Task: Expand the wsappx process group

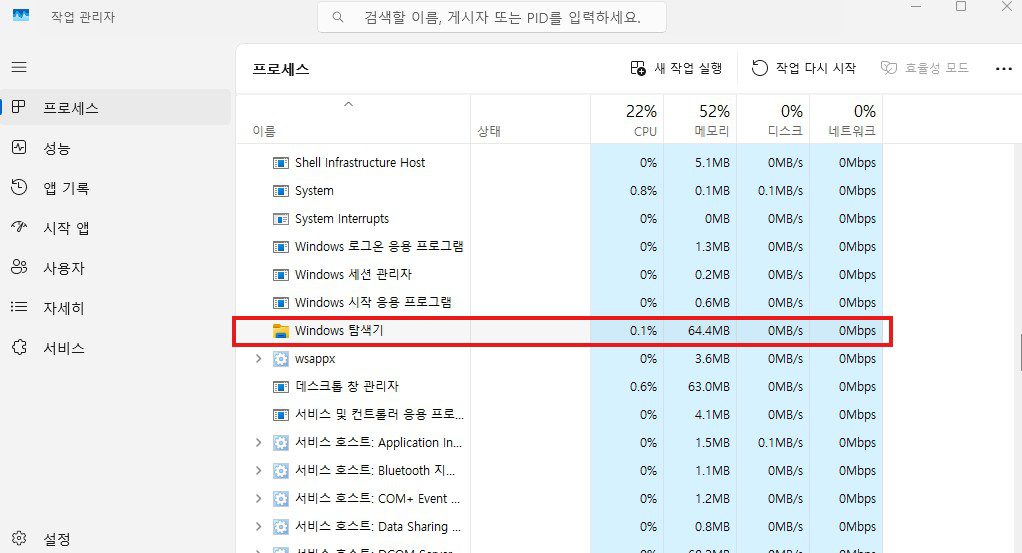Action: pos(258,358)
